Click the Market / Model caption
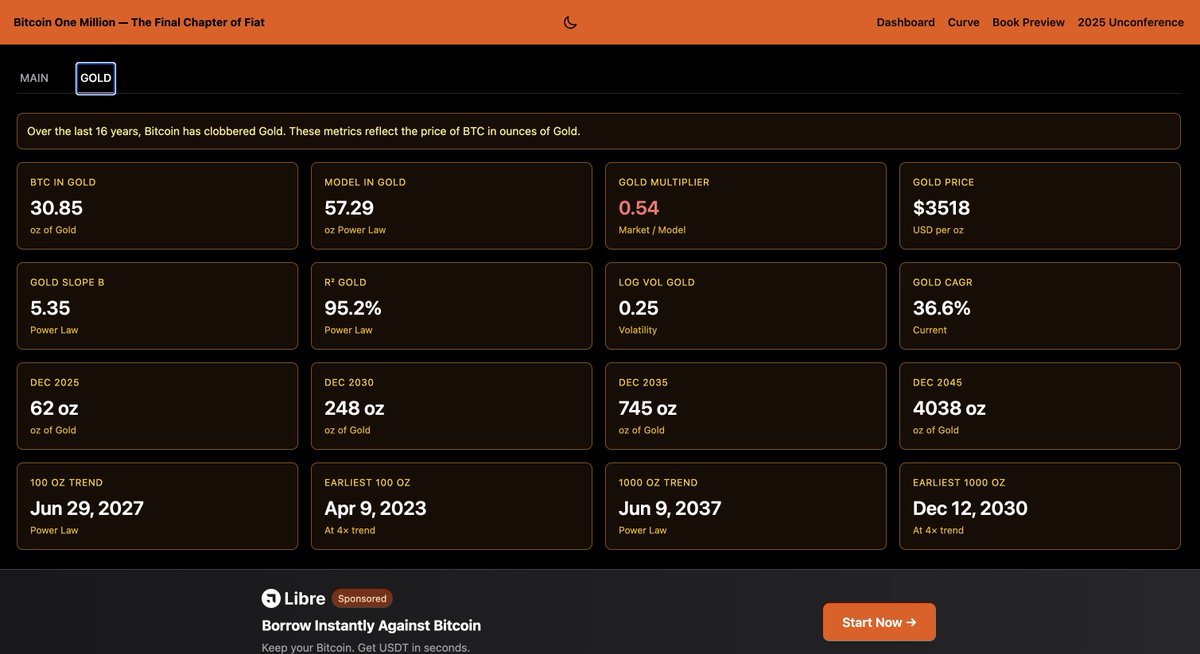The width and height of the screenshot is (1200, 654). click(x=652, y=230)
